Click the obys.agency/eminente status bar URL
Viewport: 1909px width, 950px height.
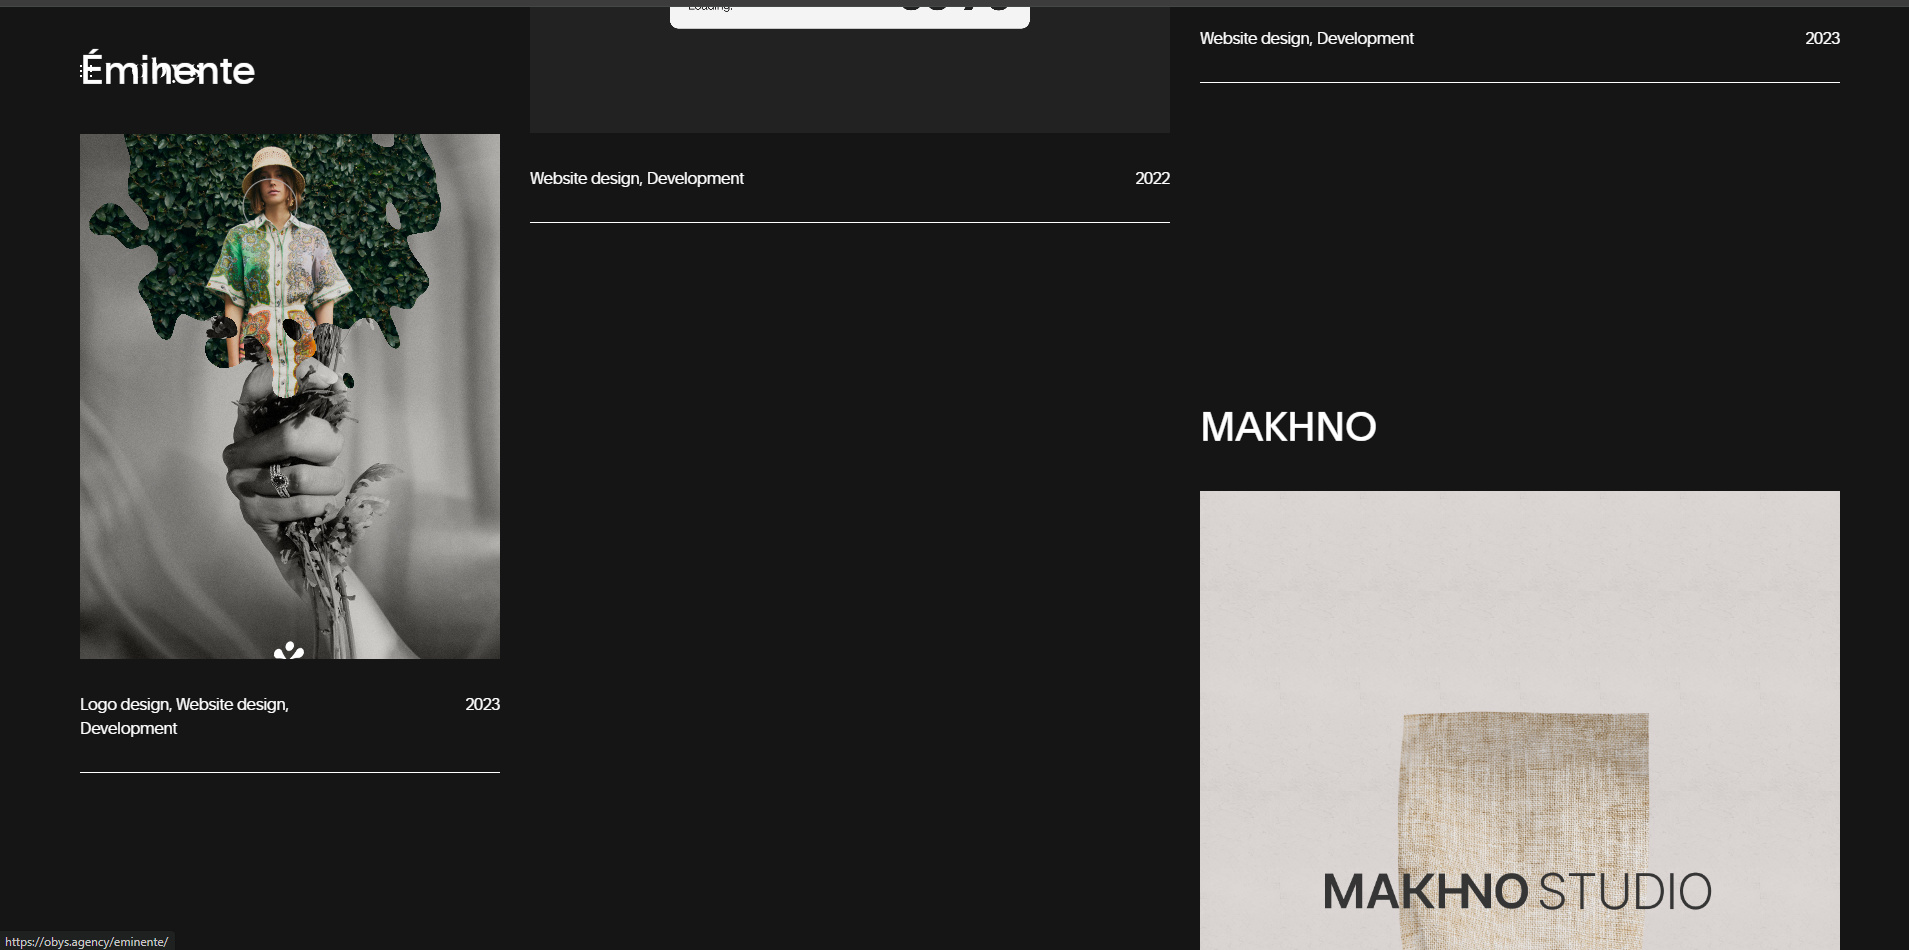click(87, 941)
